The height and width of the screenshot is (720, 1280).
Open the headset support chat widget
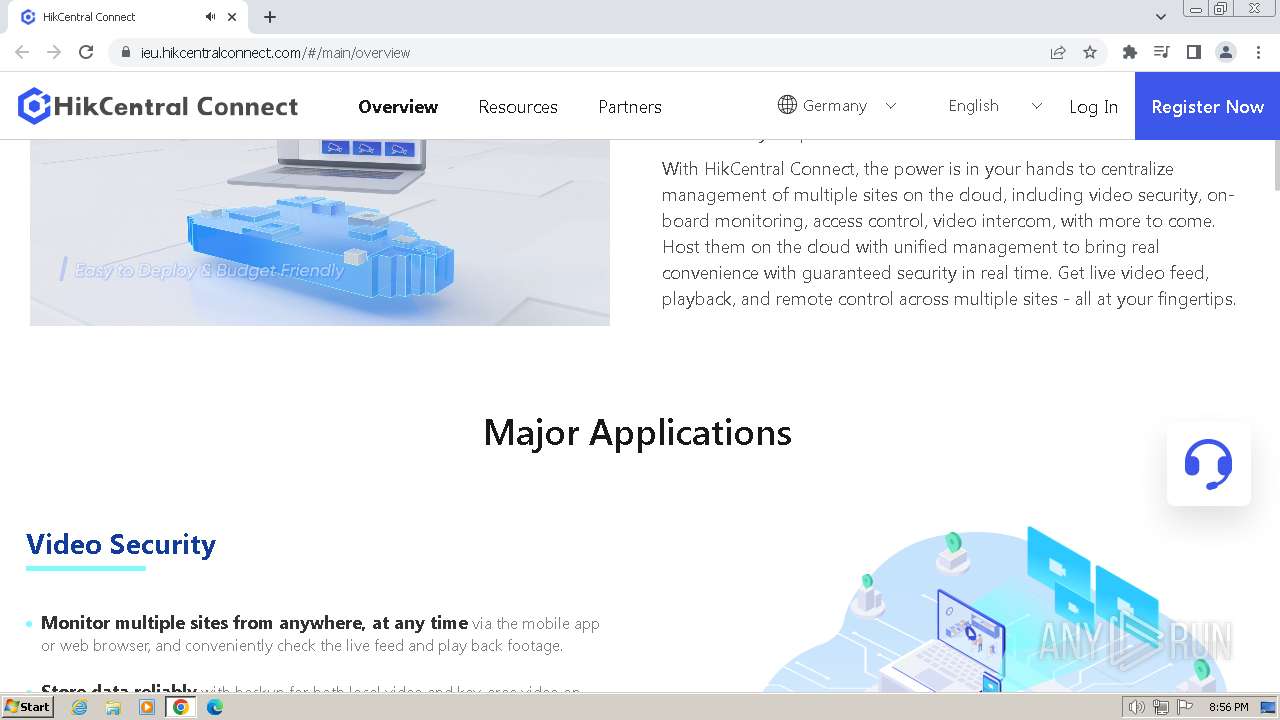point(1208,464)
